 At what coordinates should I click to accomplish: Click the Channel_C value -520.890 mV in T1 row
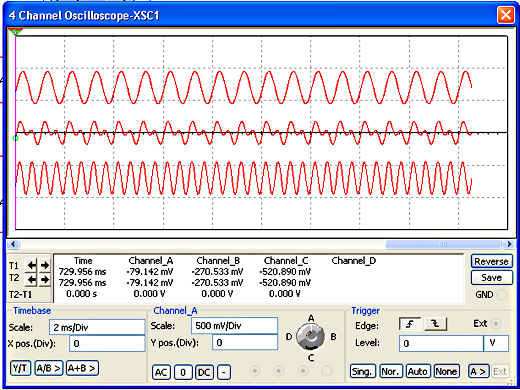coord(285,272)
